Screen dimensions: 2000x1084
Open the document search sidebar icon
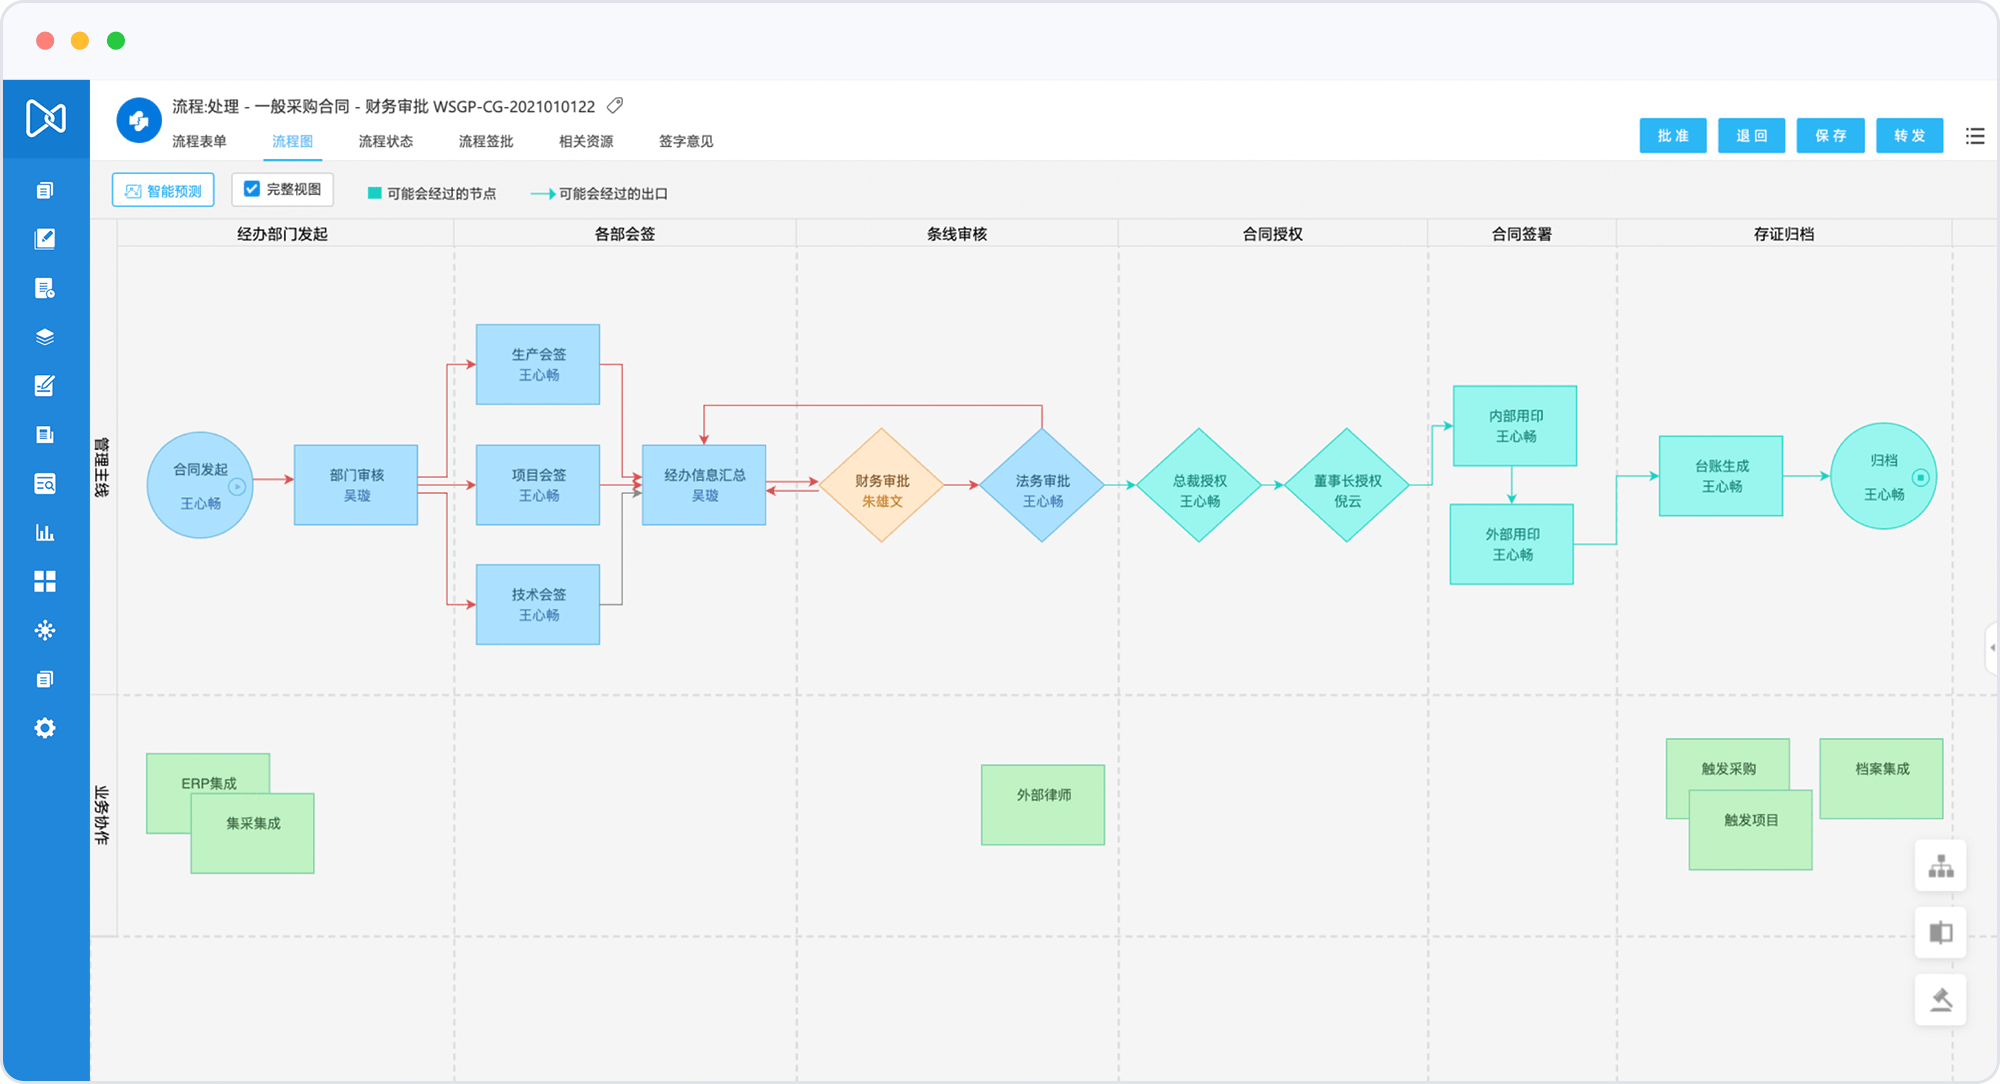click(x=45, y=484)
